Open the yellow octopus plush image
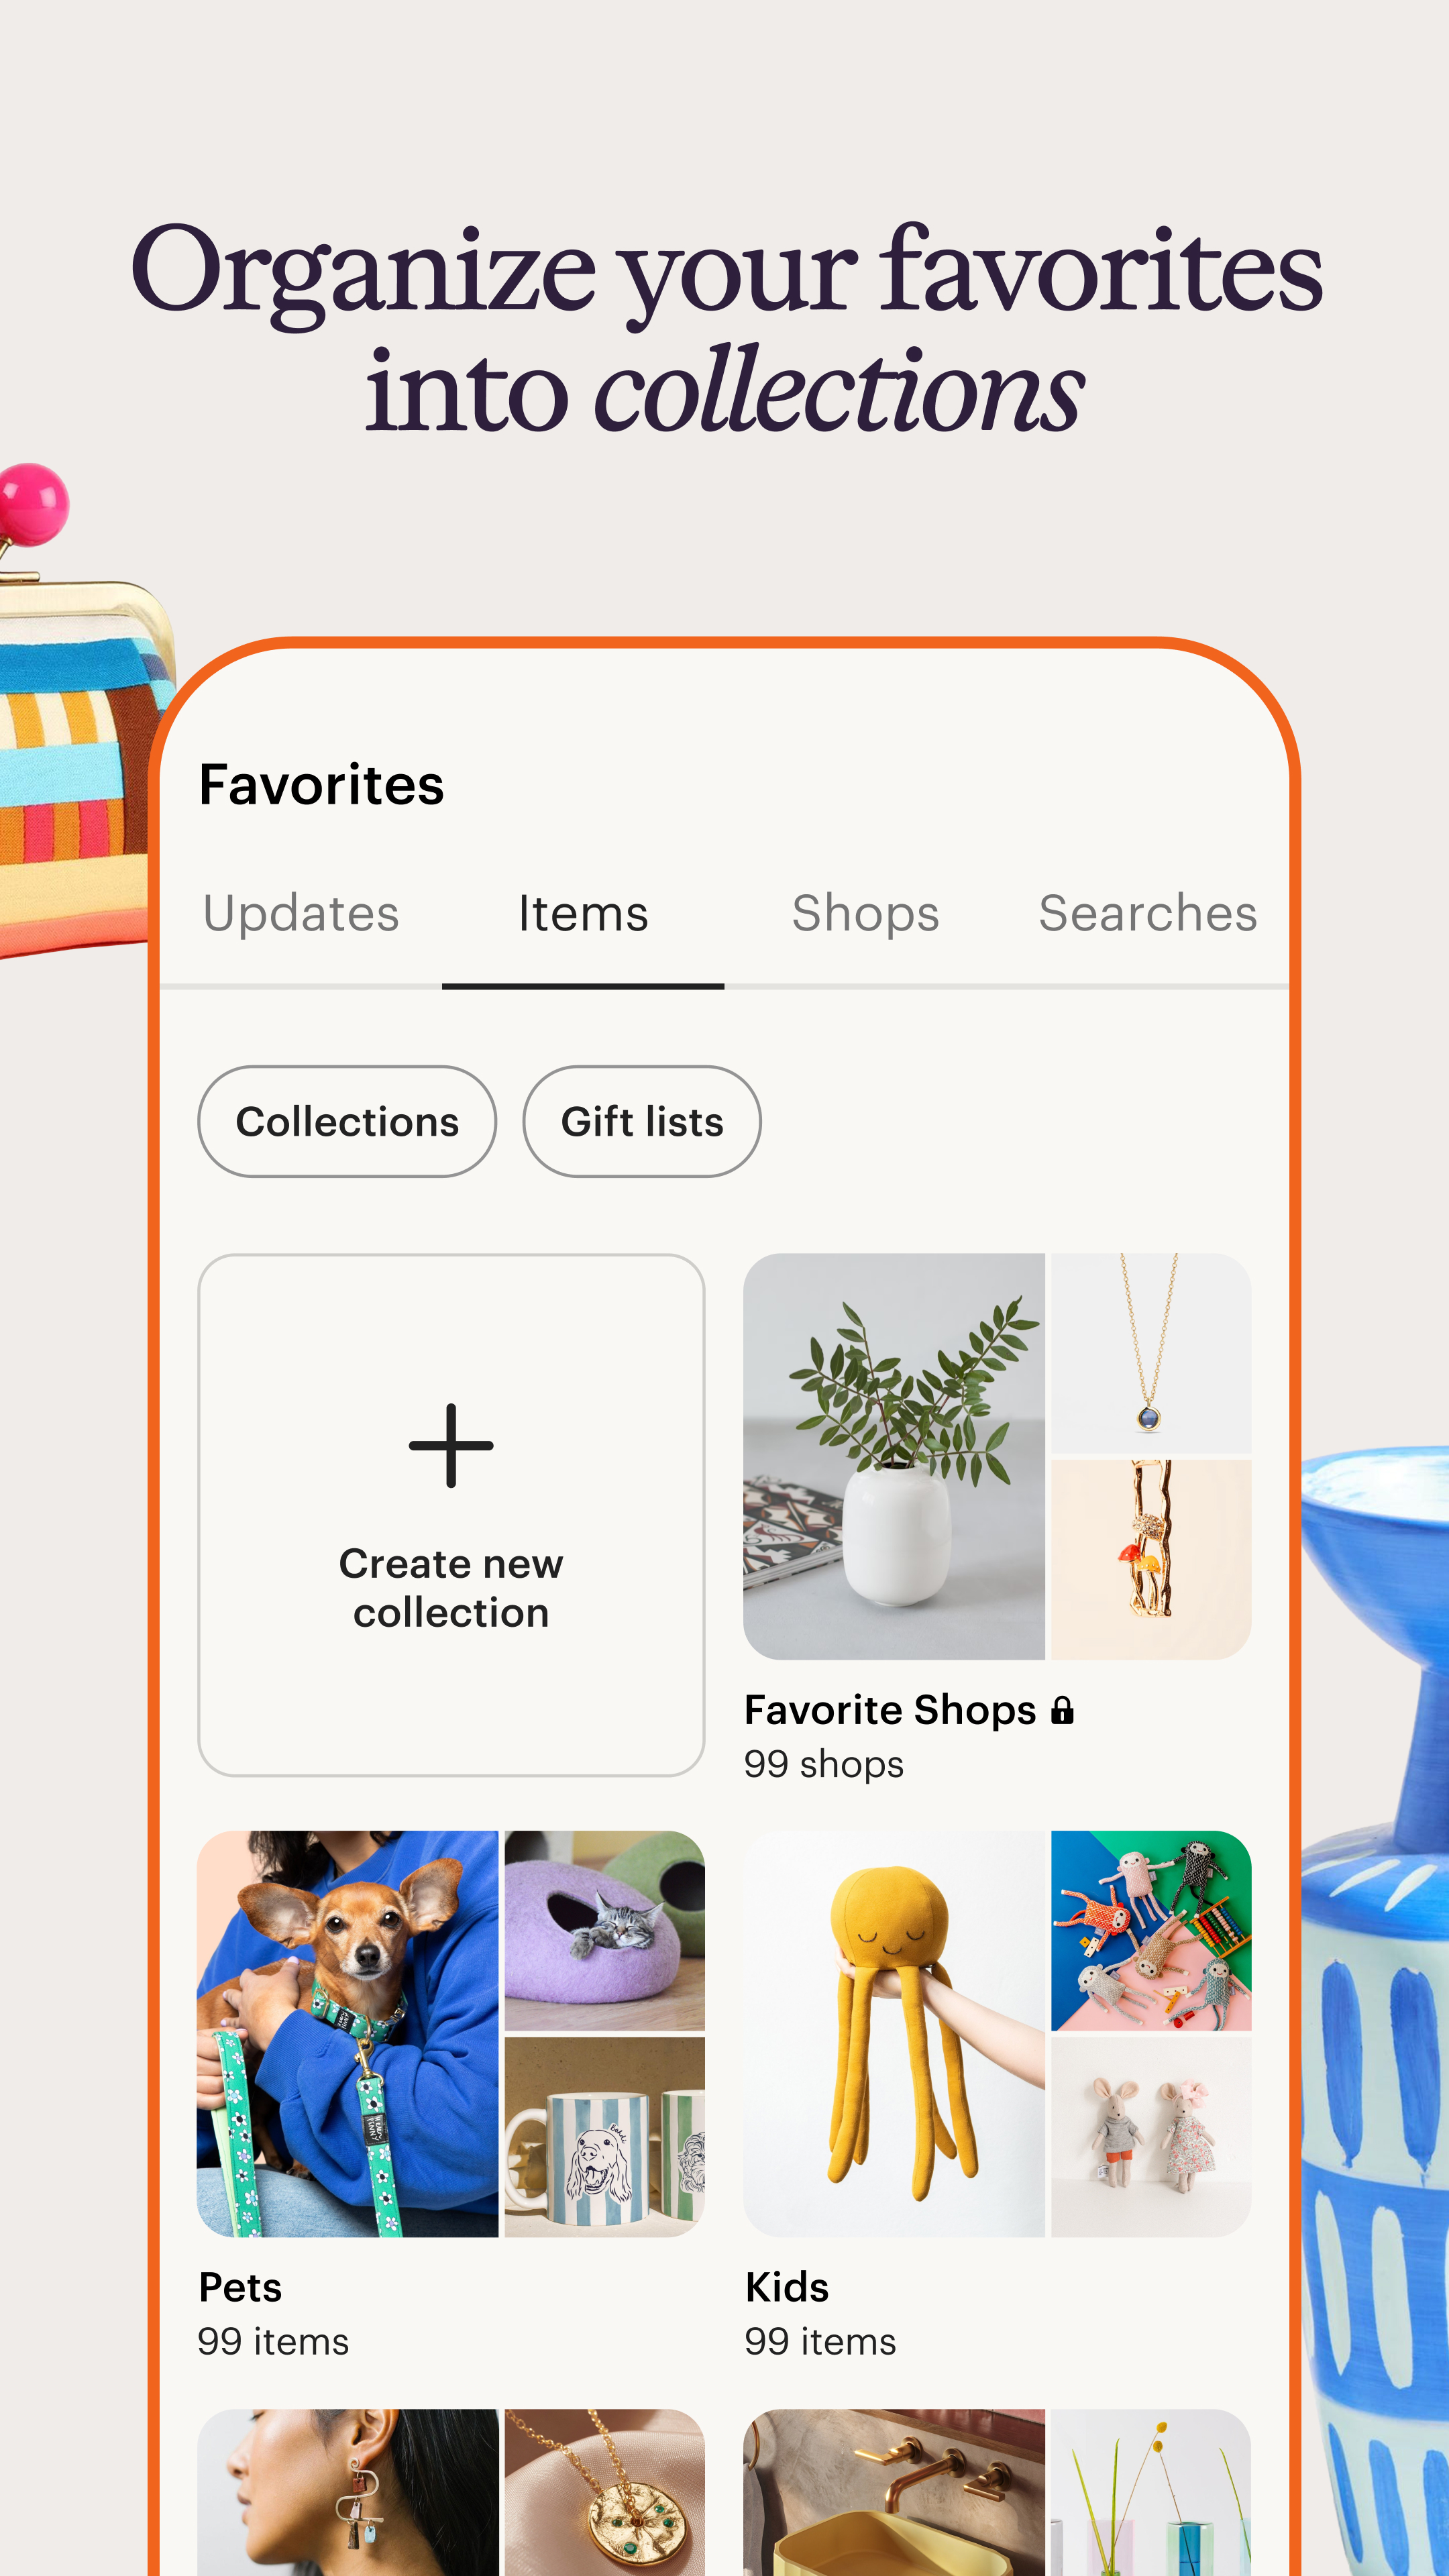 [x=894, y=2034]
